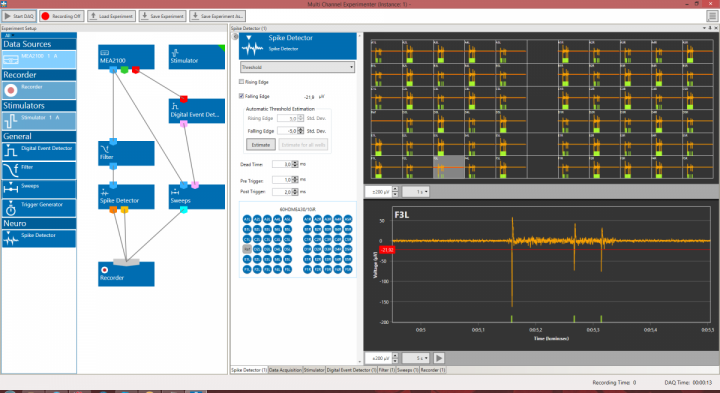Click MEA2100 node on the canvas
This screenshot has height=393, width=720.
tap(126, 57)
